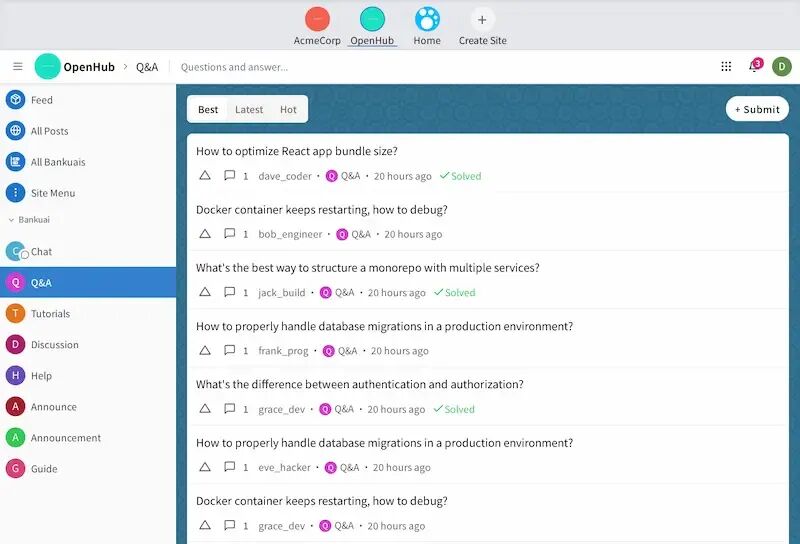Open All Posts in the sidebar
This screenshot has height=544, width=800.
coord(88,131)
